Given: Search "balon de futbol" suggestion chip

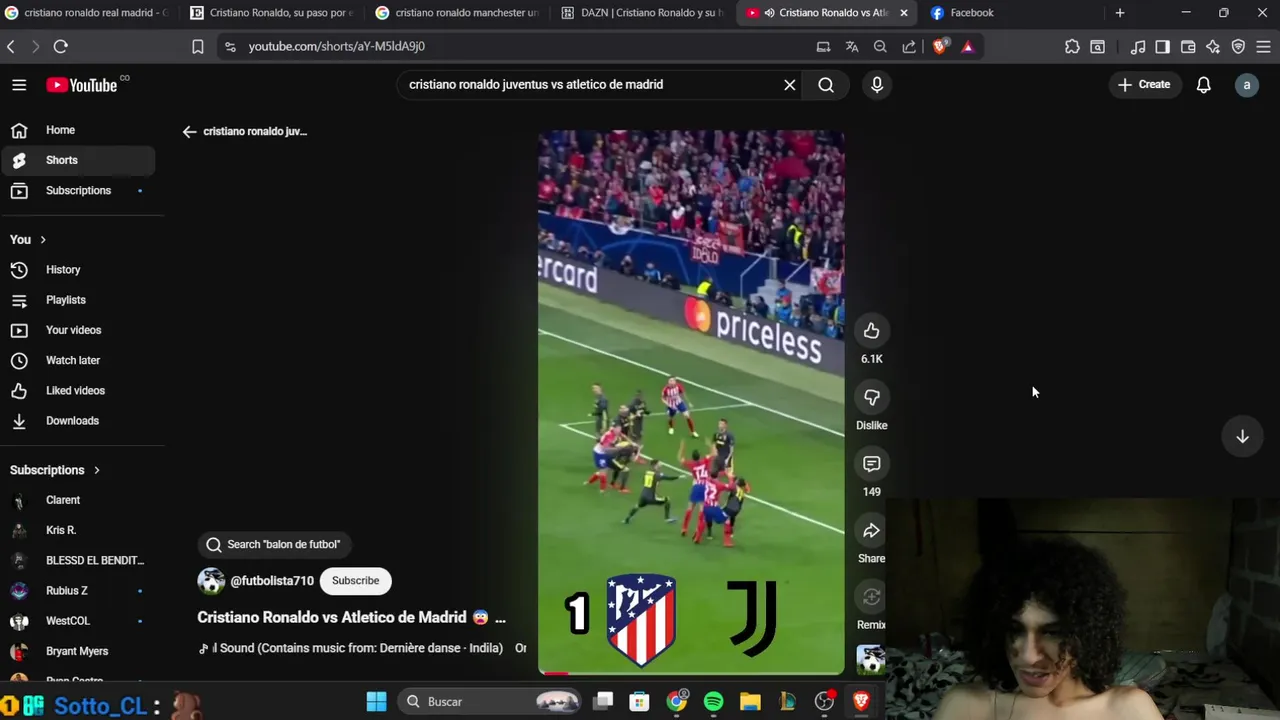Looking at the screenshot, I should (274, 544).
